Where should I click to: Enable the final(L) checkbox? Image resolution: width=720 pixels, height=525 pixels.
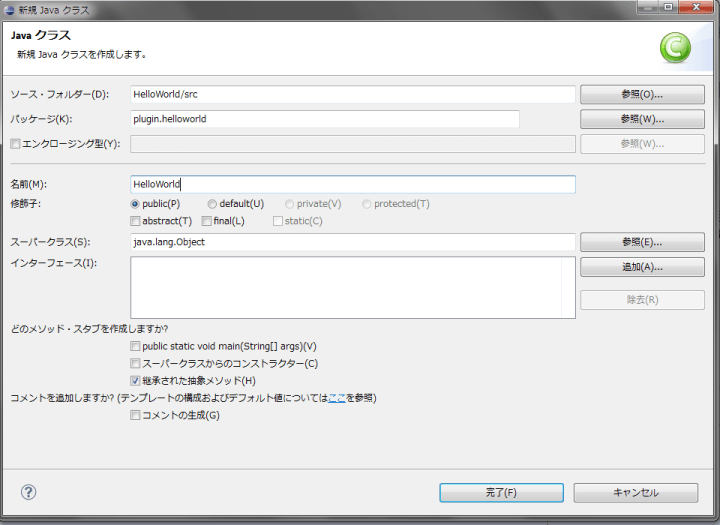tap(206, 221)
